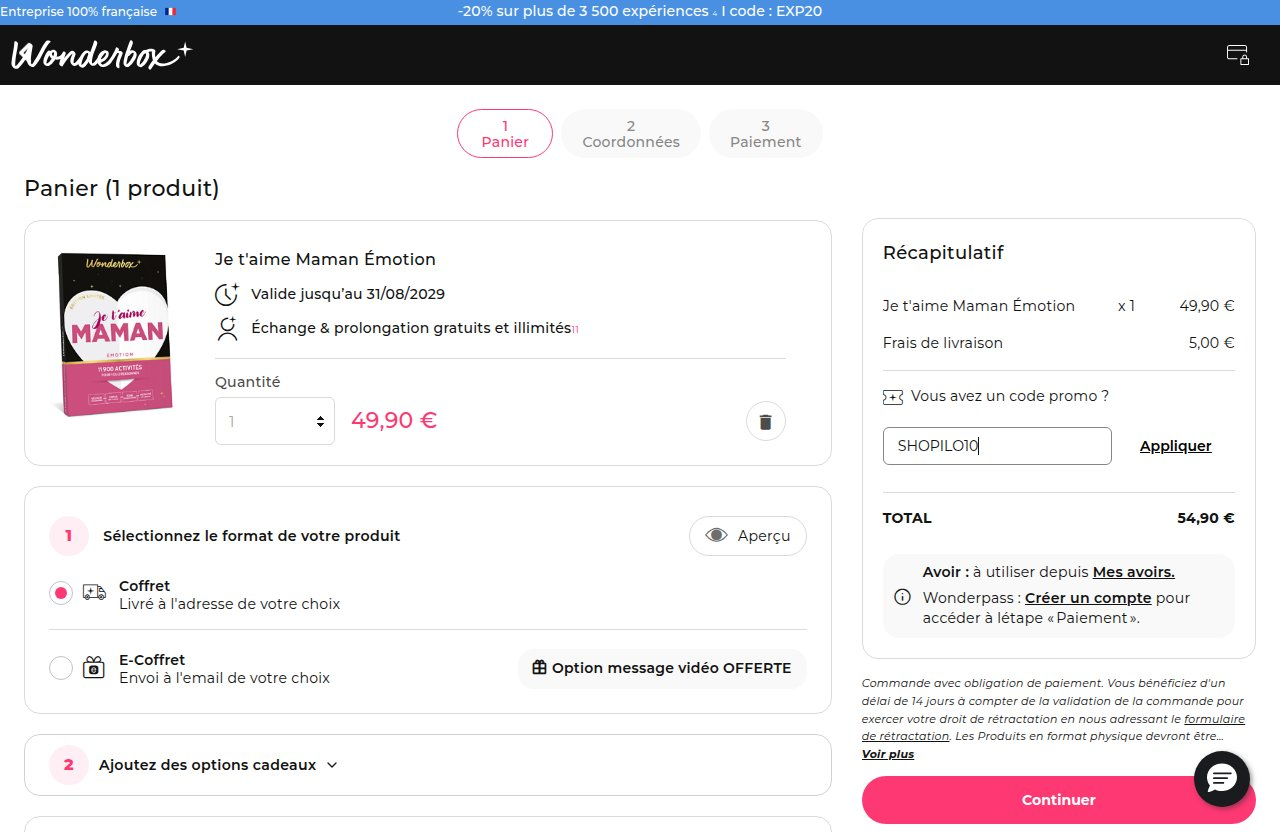The width and height of the screenshot is (1280, 832).
Task: Click Échange & prolongation gratuits text
Action: (411, 328)
